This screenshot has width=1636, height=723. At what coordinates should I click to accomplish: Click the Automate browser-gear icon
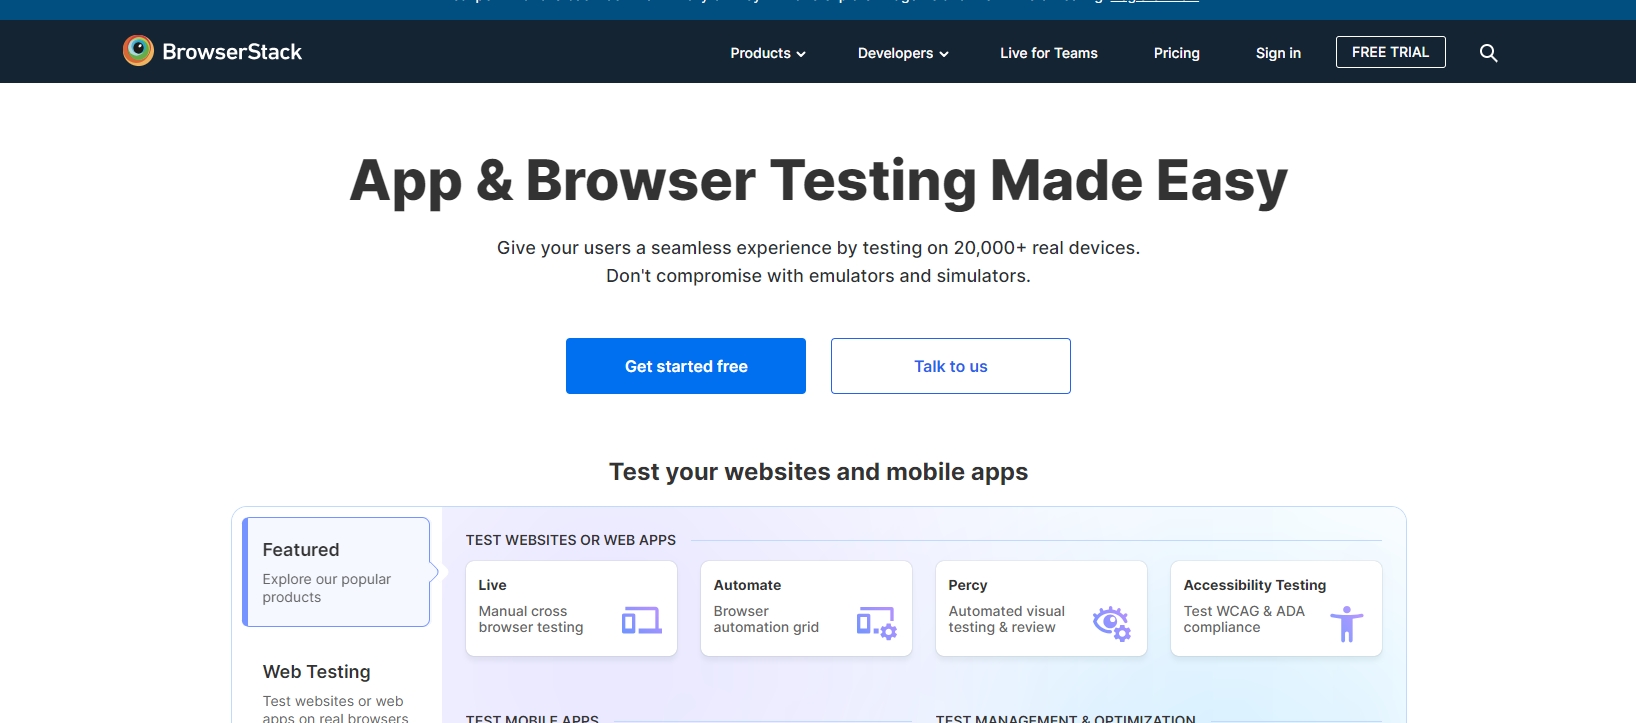pyautogui.click(x=877, y=623)
